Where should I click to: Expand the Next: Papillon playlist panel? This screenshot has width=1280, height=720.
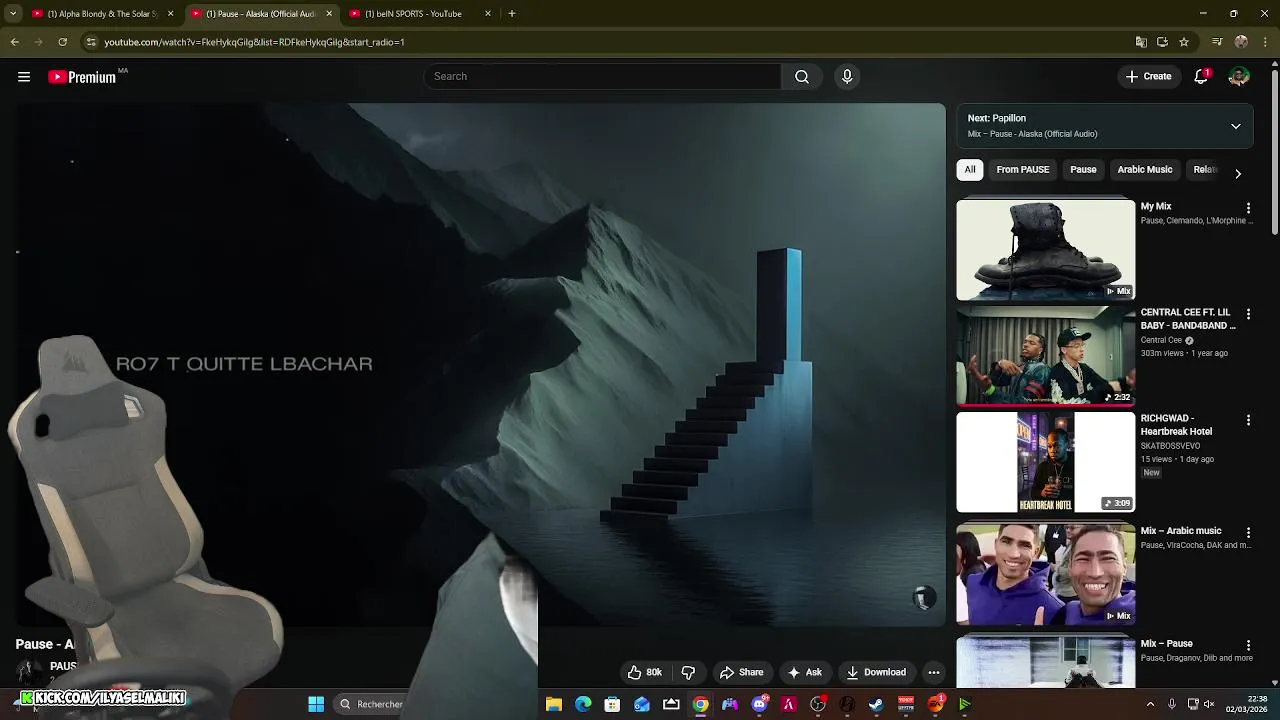click(x=1236, y=126)
